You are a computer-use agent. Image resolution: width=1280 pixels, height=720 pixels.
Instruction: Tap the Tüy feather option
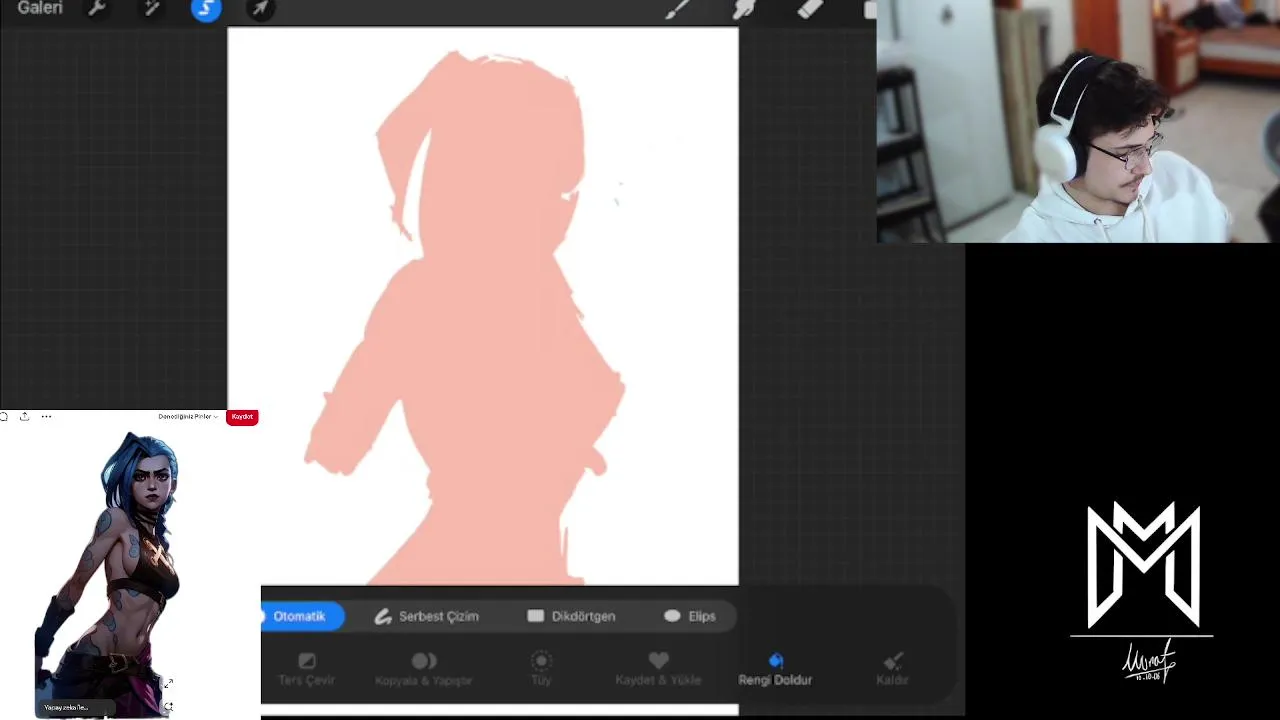[541, 669]
